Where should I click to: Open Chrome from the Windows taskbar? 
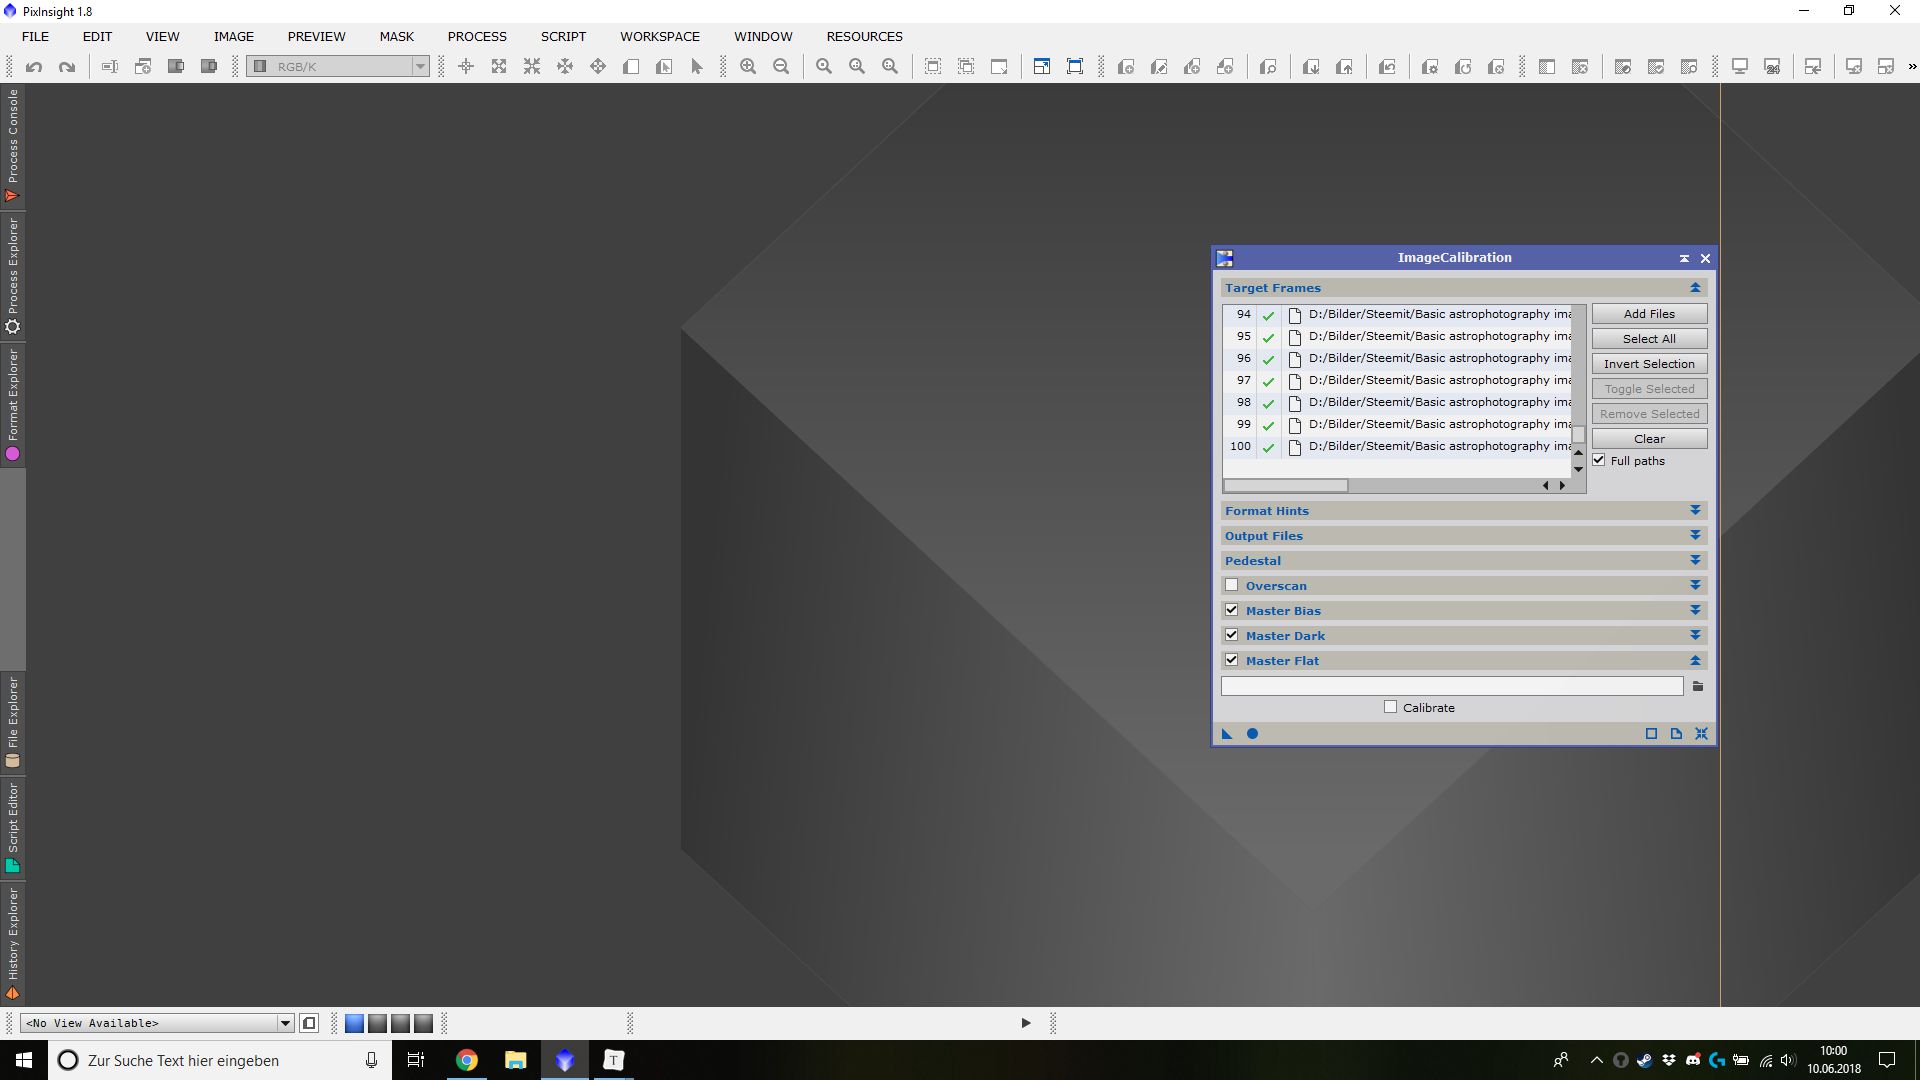467,1060
